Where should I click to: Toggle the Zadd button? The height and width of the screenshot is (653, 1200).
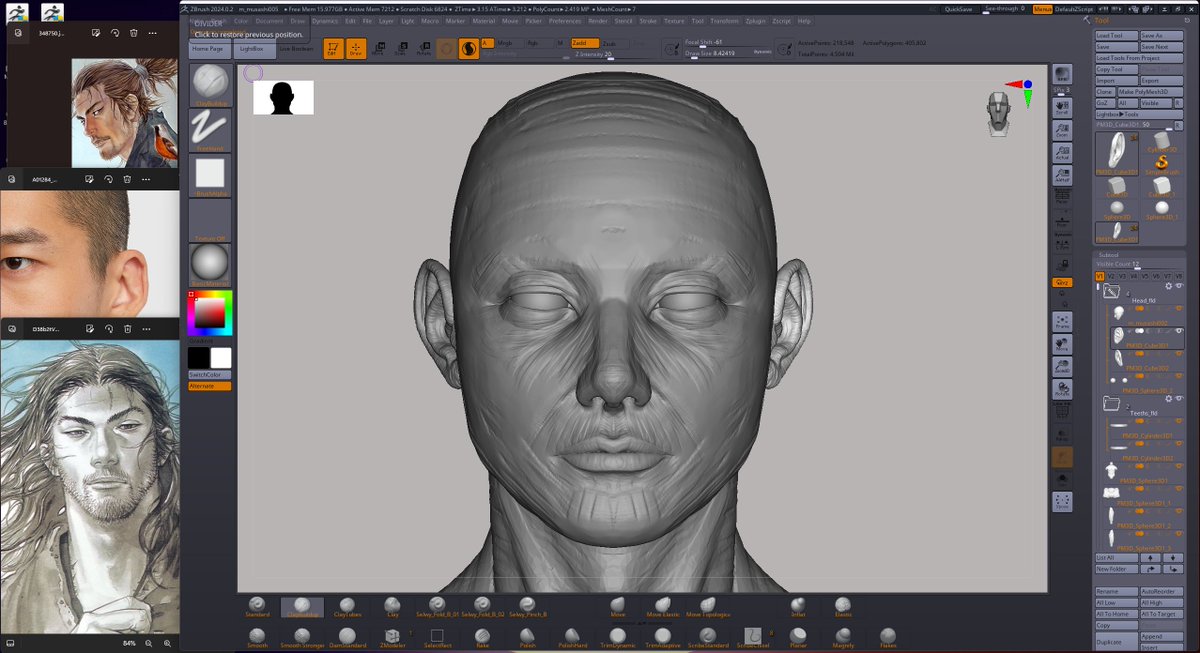point(583,43)
